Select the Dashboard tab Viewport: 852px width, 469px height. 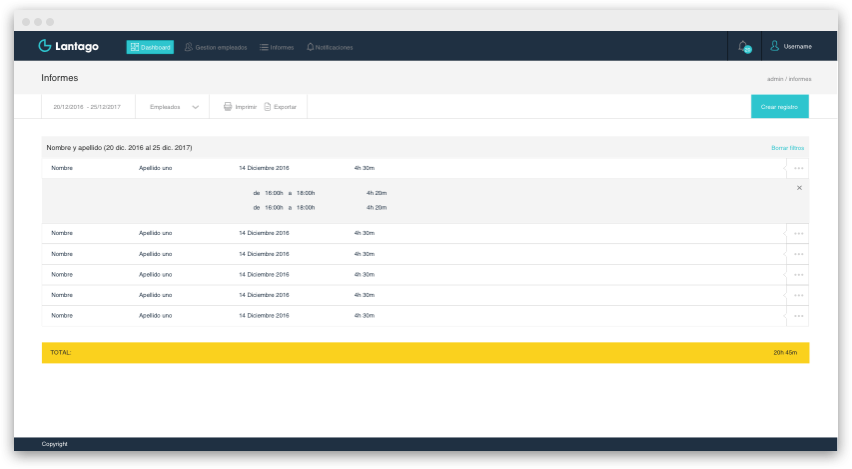click(150, 47)
